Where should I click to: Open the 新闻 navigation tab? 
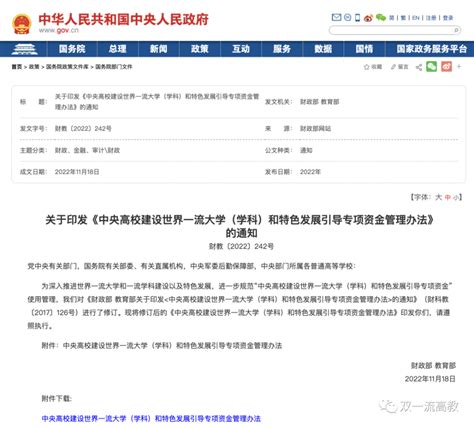(x=158, y=49)
